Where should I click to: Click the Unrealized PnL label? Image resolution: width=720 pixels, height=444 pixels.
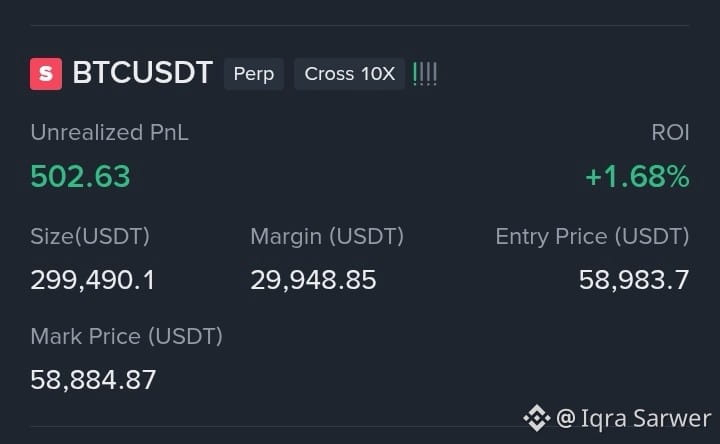(109, 133)
